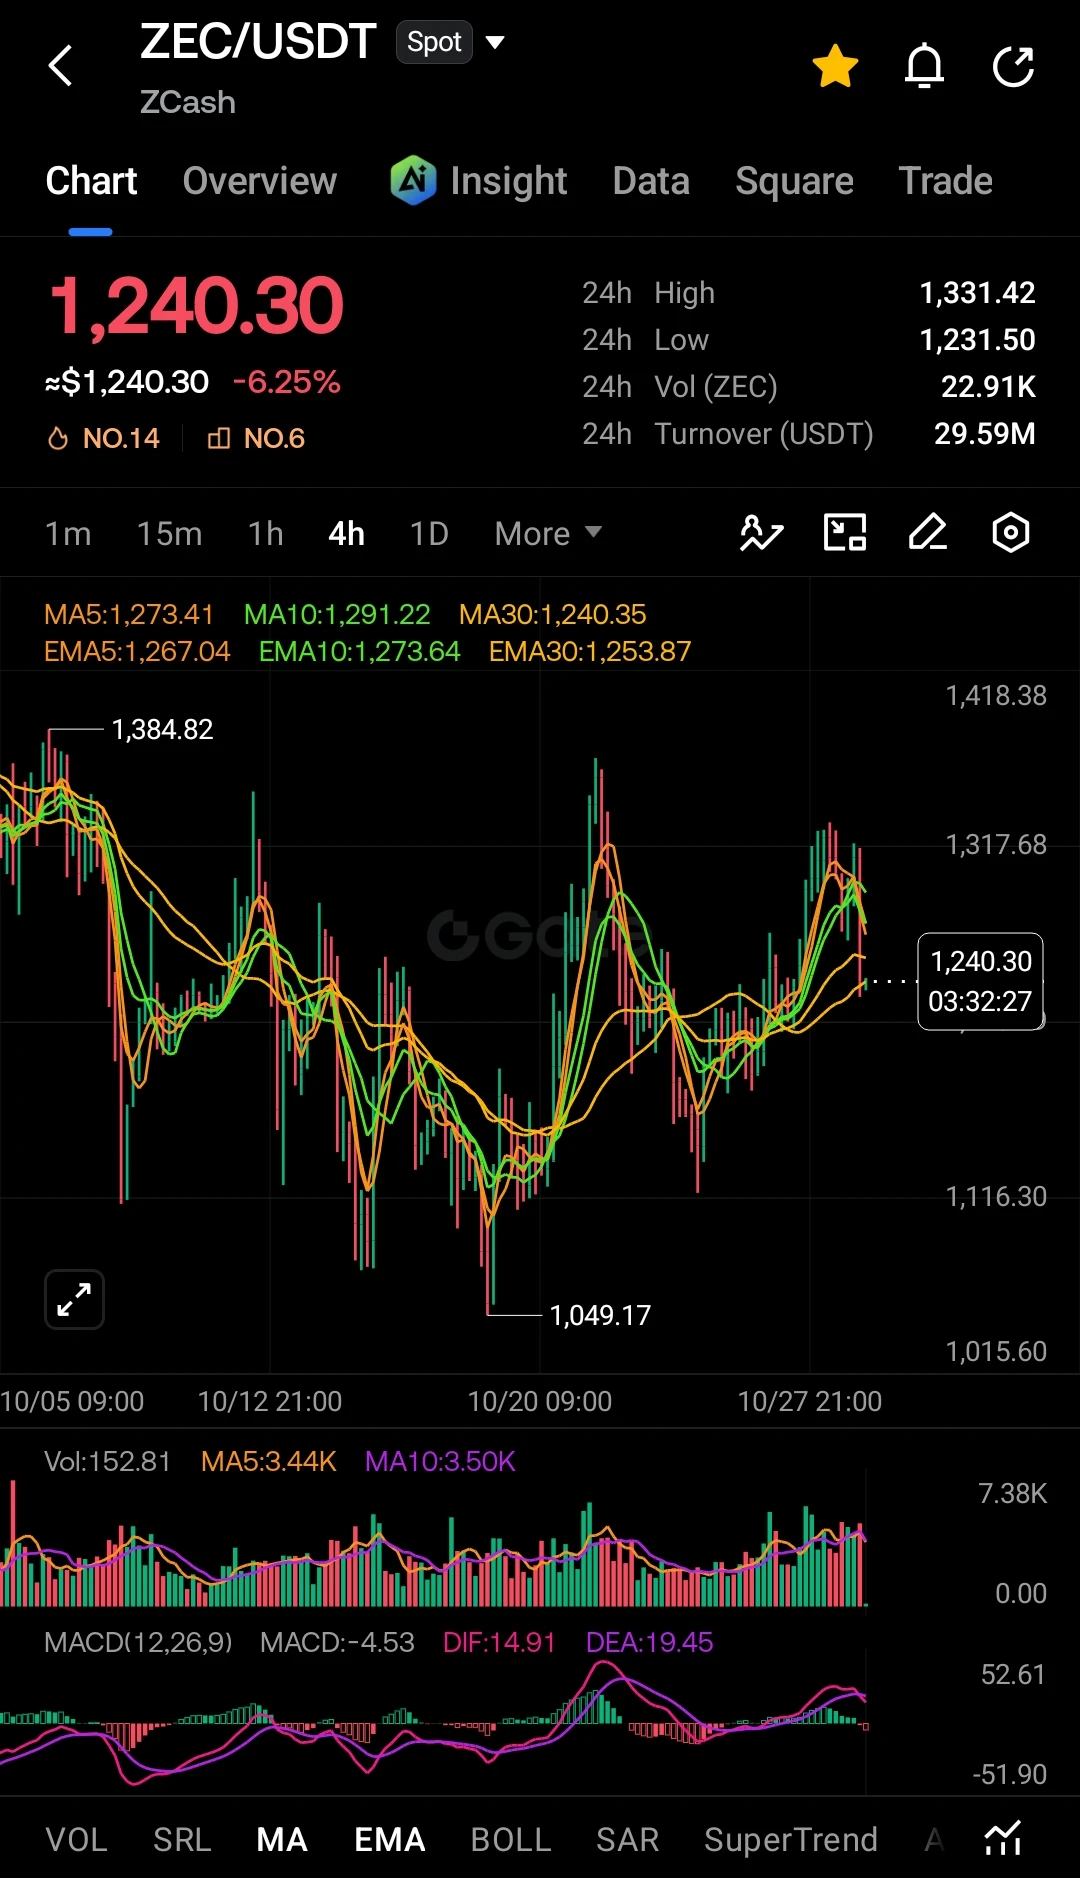Open the More timeframes dropdown
The height and width of the screenshot is (1878, 1080).
click(x=548, y=534)
